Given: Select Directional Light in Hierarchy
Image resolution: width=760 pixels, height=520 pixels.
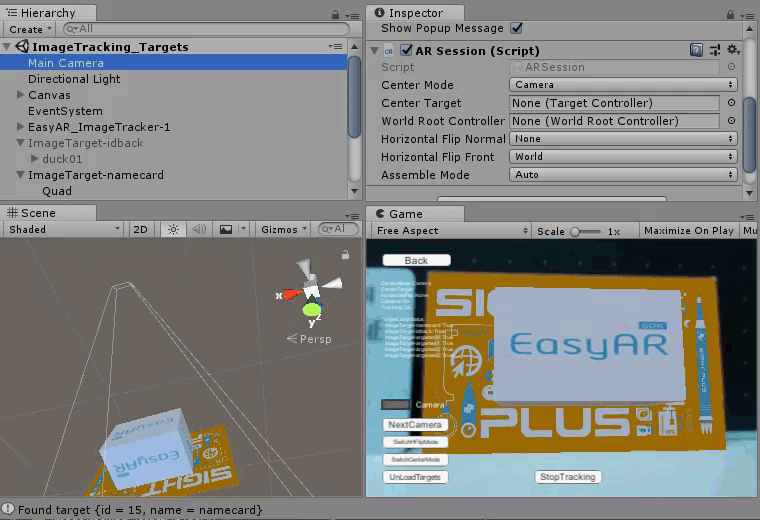Looking at the screenshot, I should [74, 79].
